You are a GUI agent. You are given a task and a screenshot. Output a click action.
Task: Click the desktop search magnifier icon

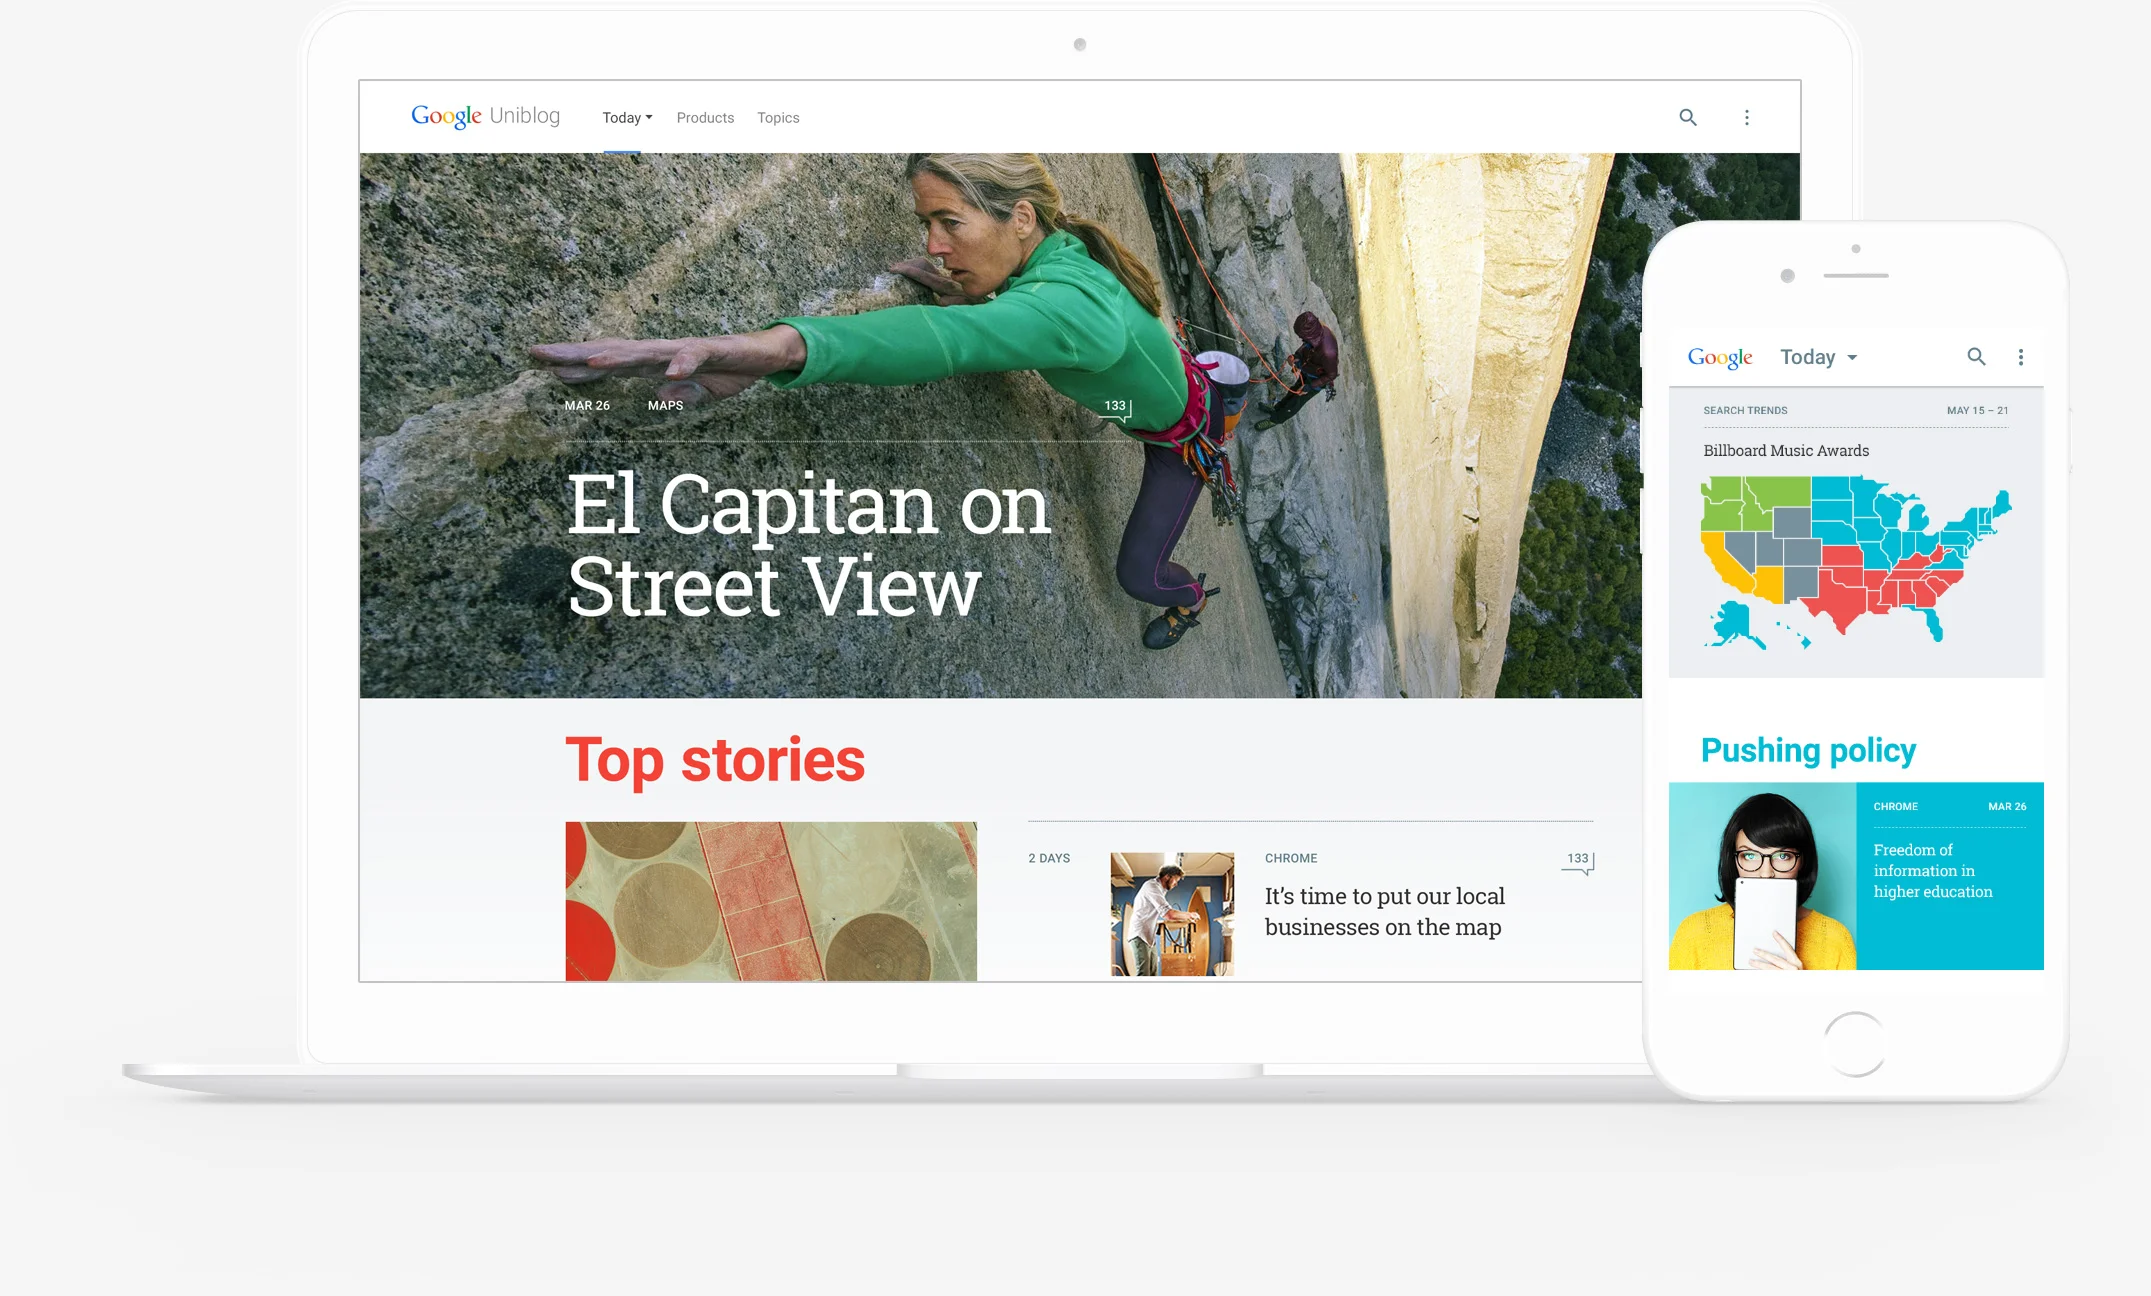point(1687,117)
